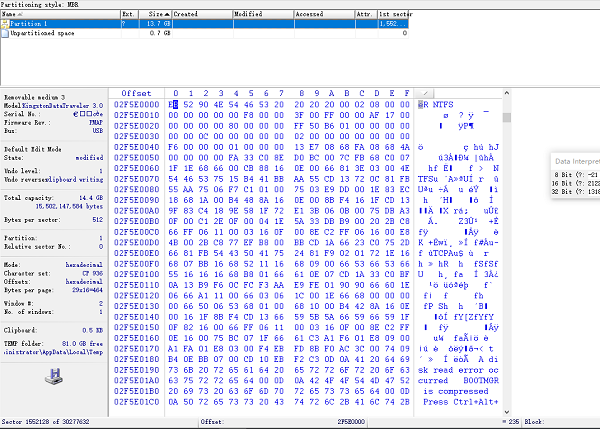Click Clipboard 0.5 KB value
The width and height of the screenshot is (600, 429).
(x=93, y=330)
